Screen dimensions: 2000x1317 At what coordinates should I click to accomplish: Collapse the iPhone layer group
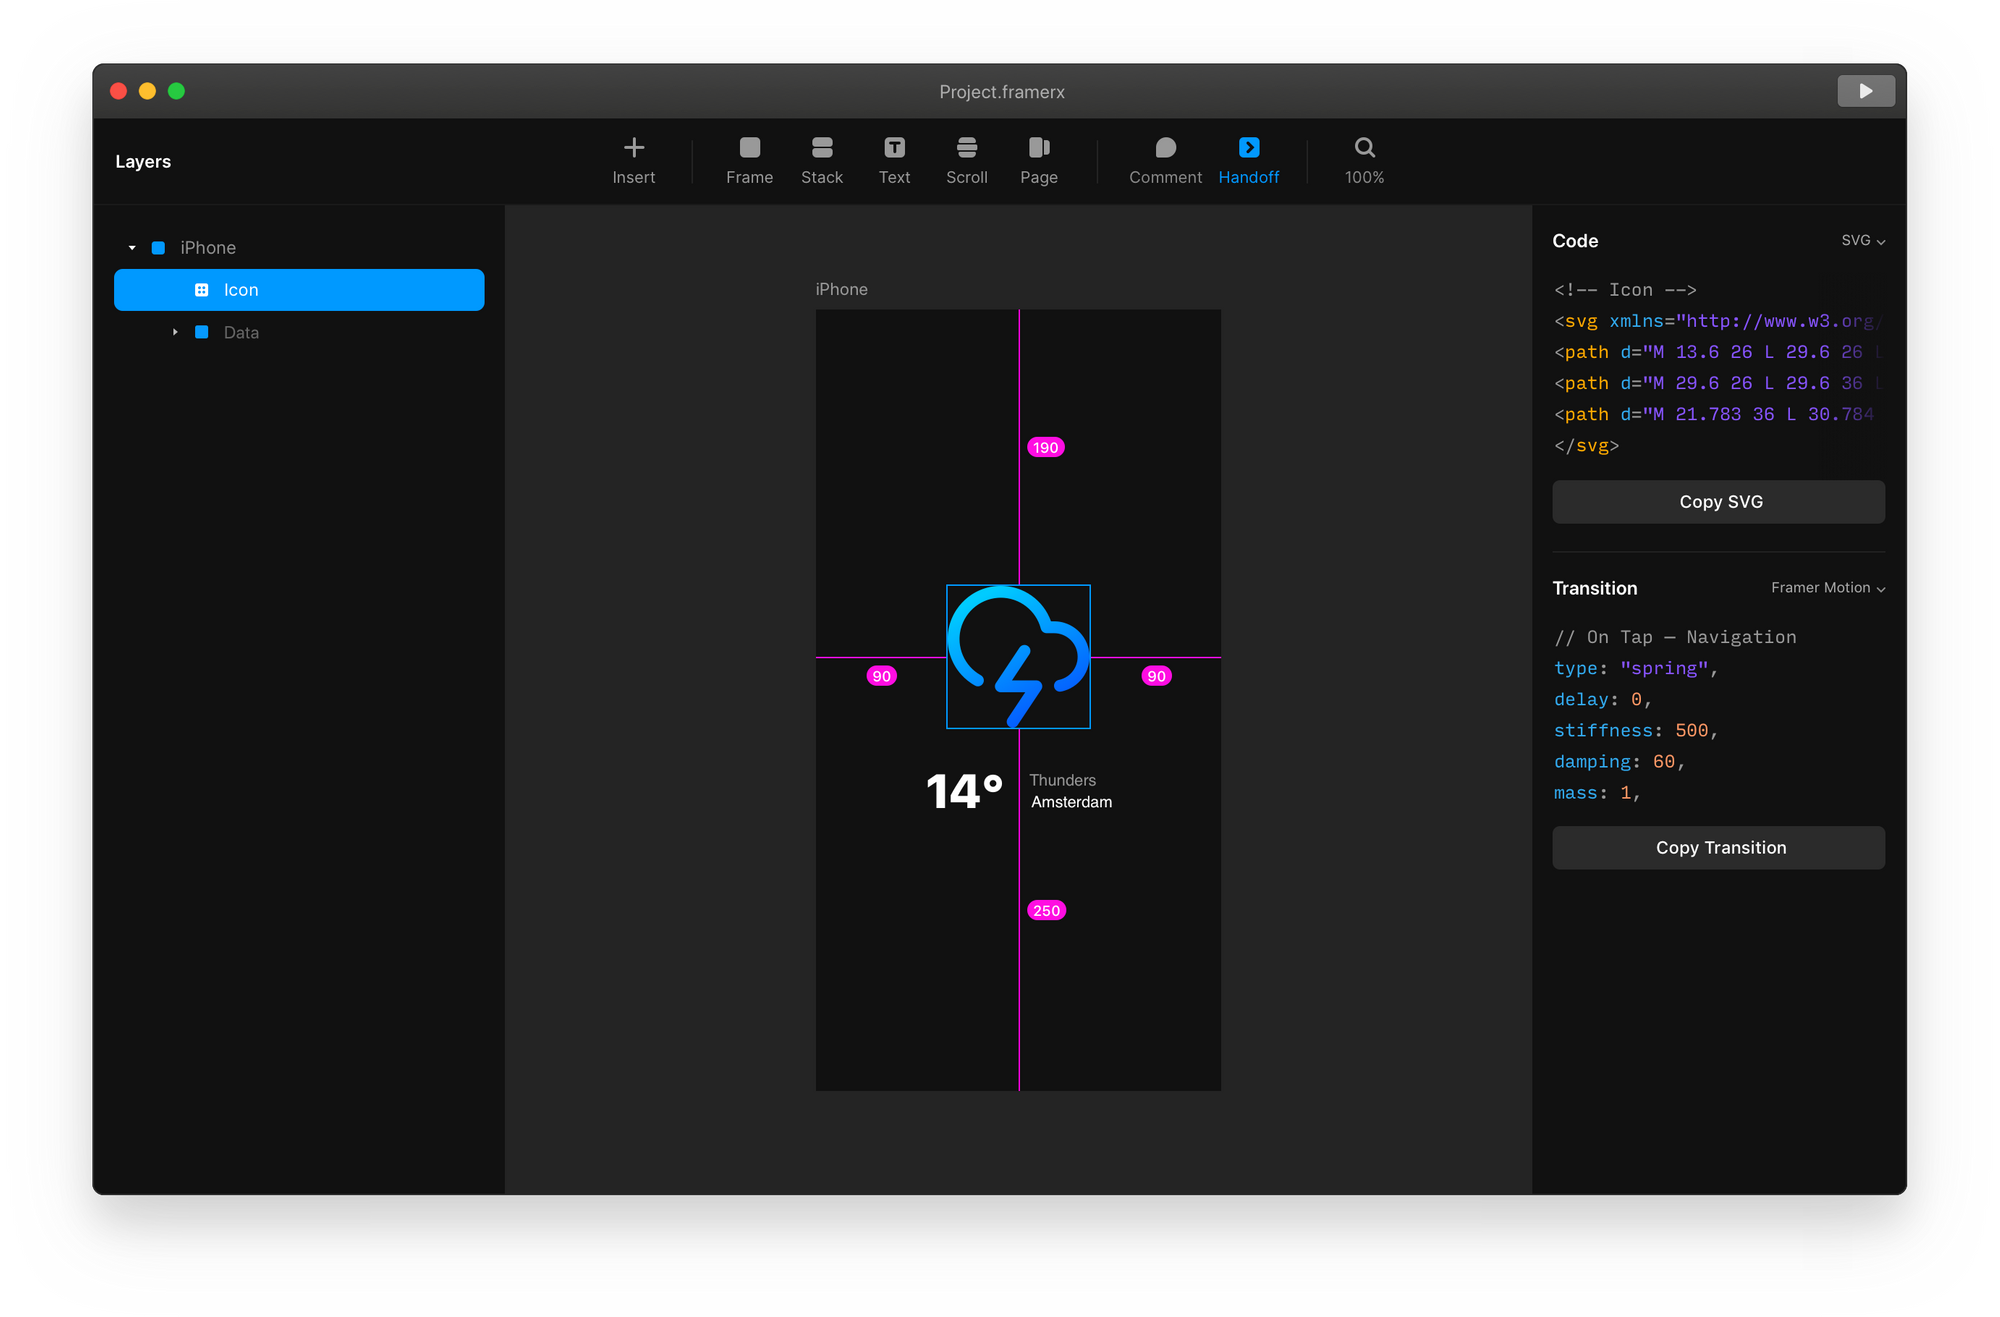(x=132, y=248)
